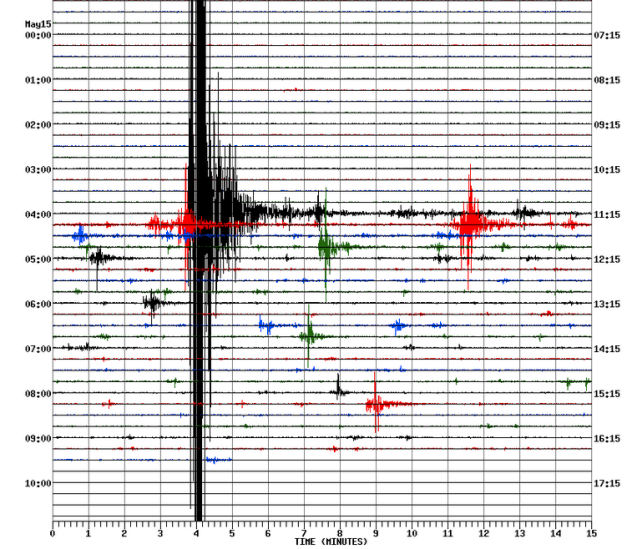Click the 5 minute axis tick label

pyautogui.click(x=232, y=534)
